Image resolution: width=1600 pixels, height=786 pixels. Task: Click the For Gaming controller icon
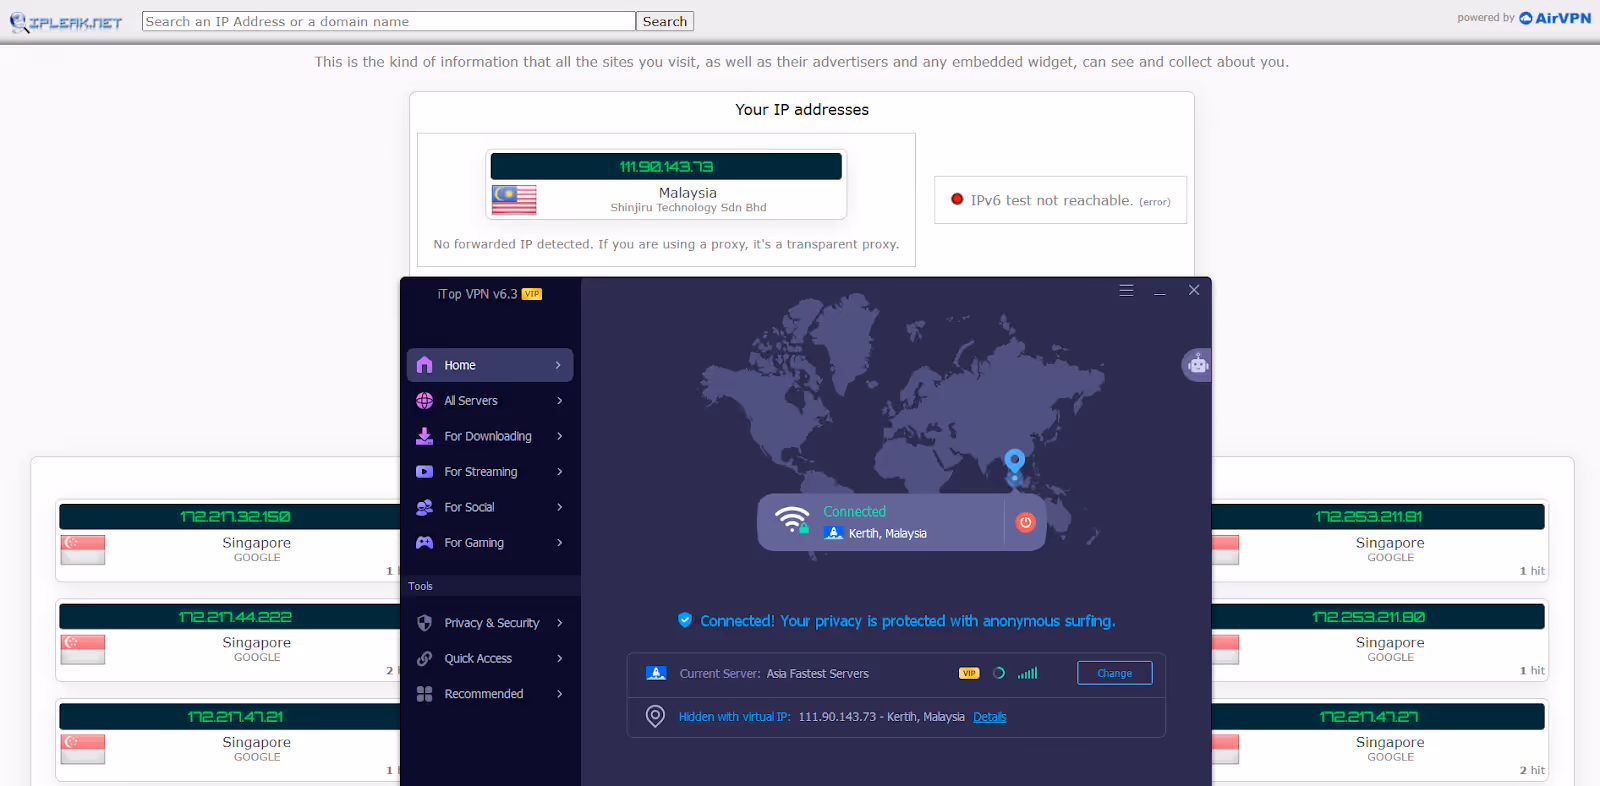[424, 543]
